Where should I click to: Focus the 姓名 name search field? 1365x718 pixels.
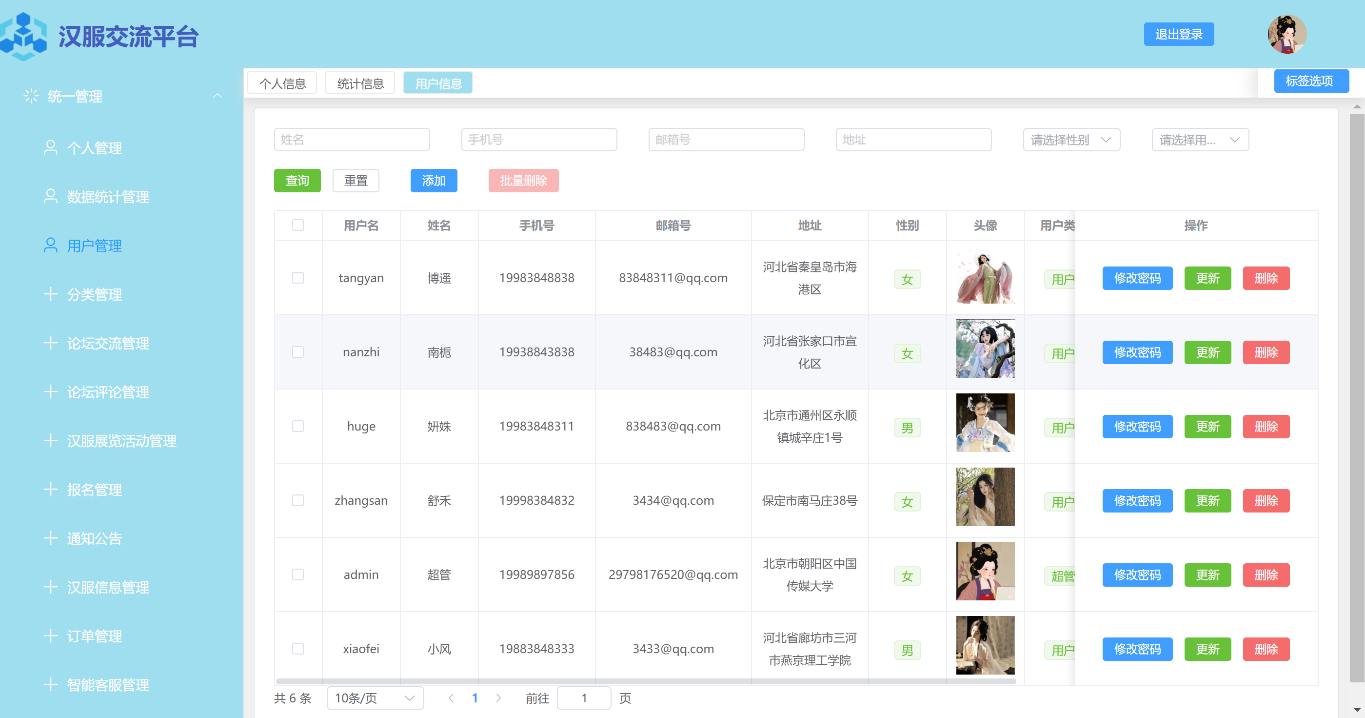pos(352,140)
